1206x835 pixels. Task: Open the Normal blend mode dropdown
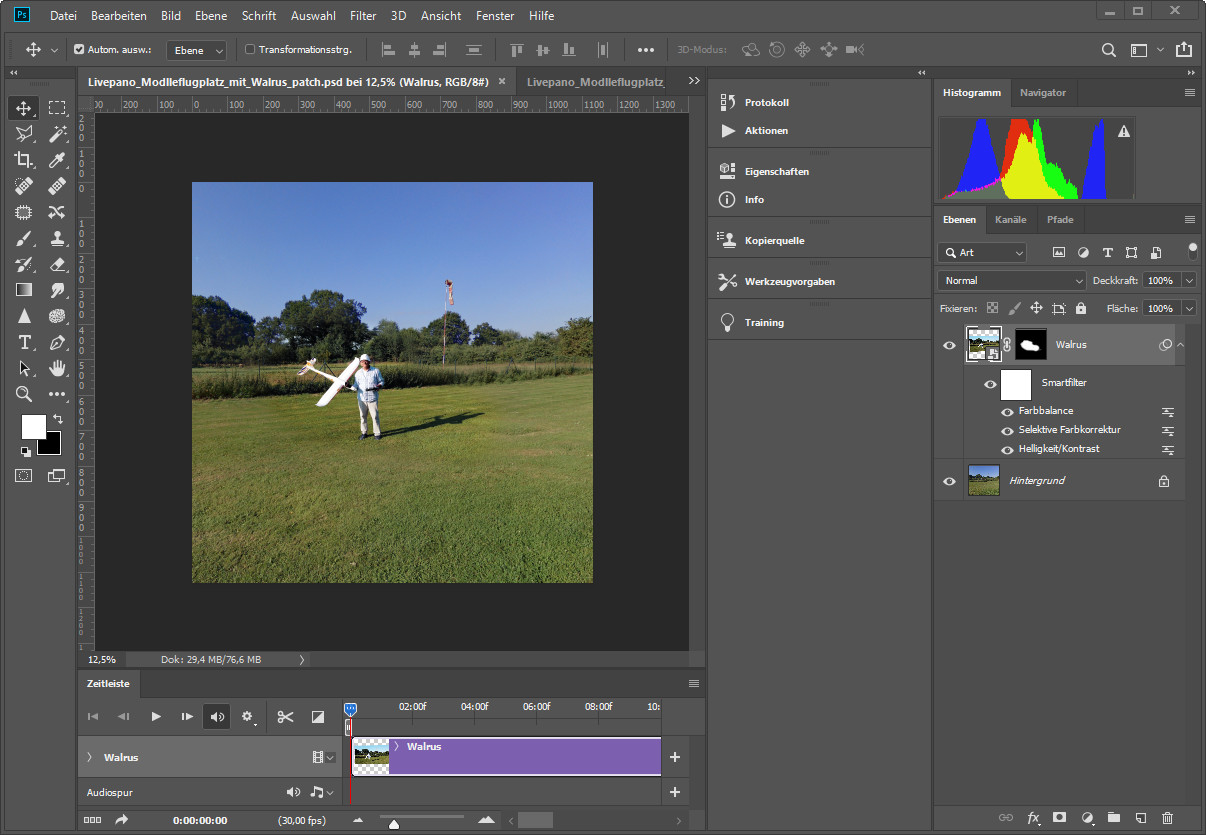click(1011, 281)
